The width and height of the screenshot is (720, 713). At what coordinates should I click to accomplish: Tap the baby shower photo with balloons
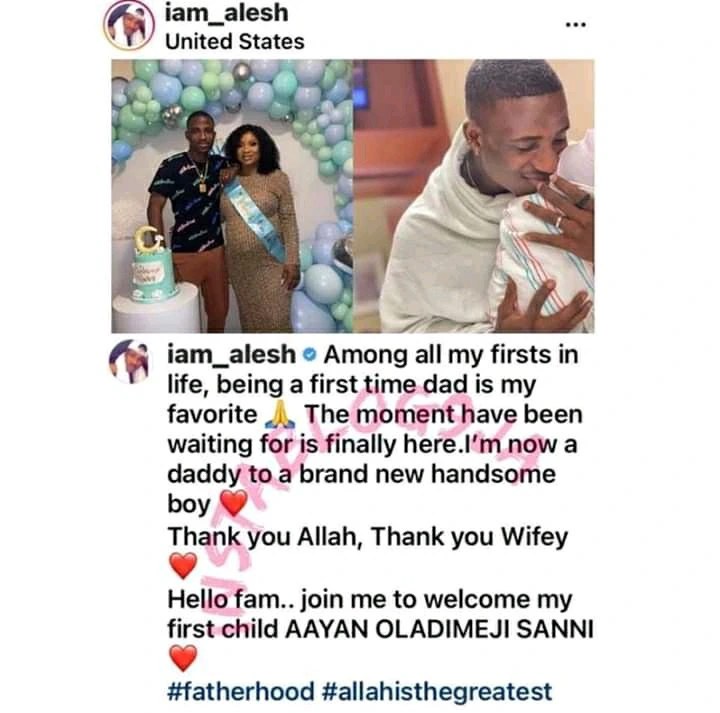[x=232, y=196]
